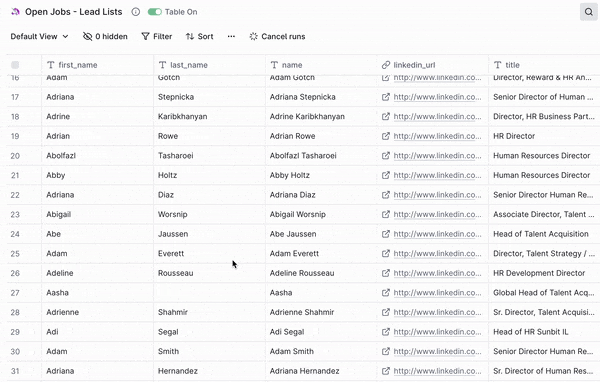Click the first name cell 'Abe'
The height and width of the screenshot is (382, 600).
pyautogui.click(x=97, y=234)
